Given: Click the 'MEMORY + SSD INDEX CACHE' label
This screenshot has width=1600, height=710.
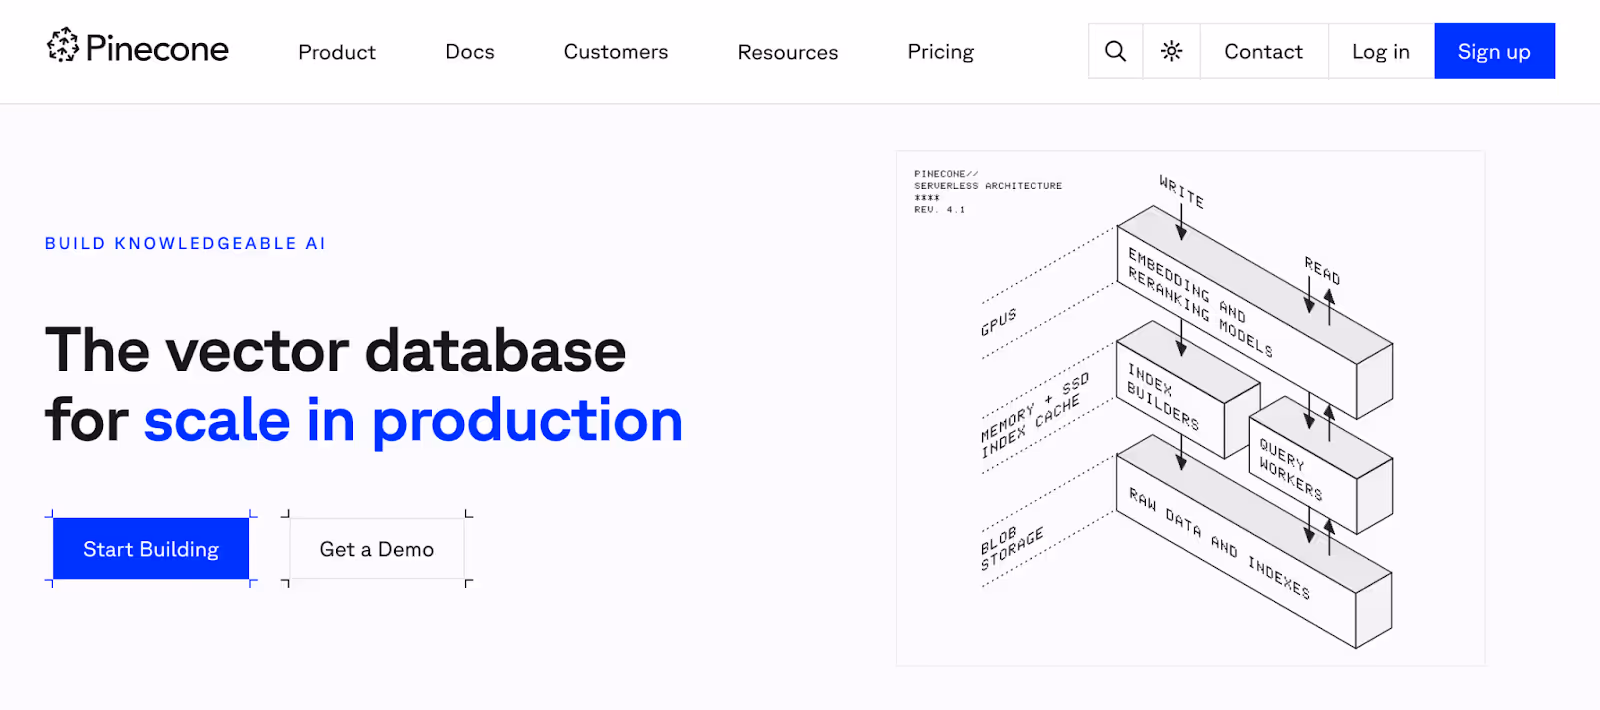Looking at the screenshot, I should click(1034, 415).
